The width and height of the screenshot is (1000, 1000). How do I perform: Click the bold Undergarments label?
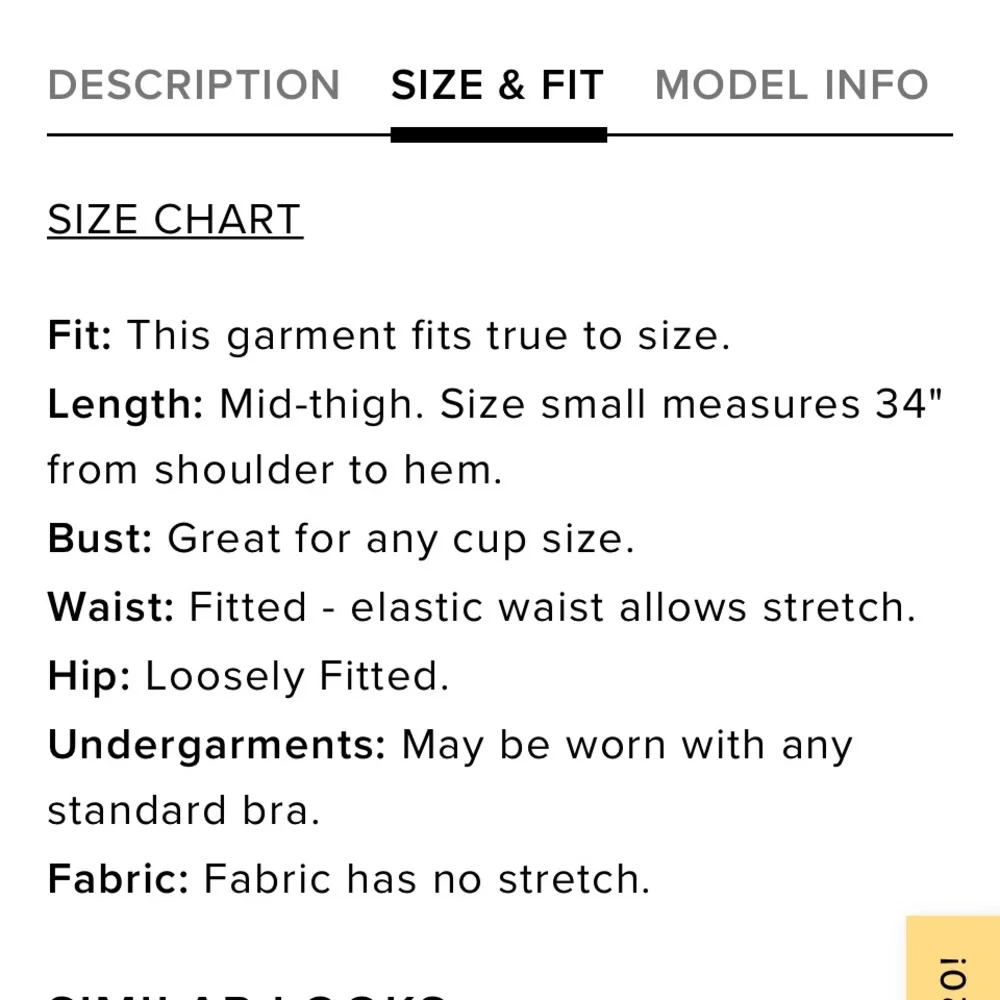[216, 745]
